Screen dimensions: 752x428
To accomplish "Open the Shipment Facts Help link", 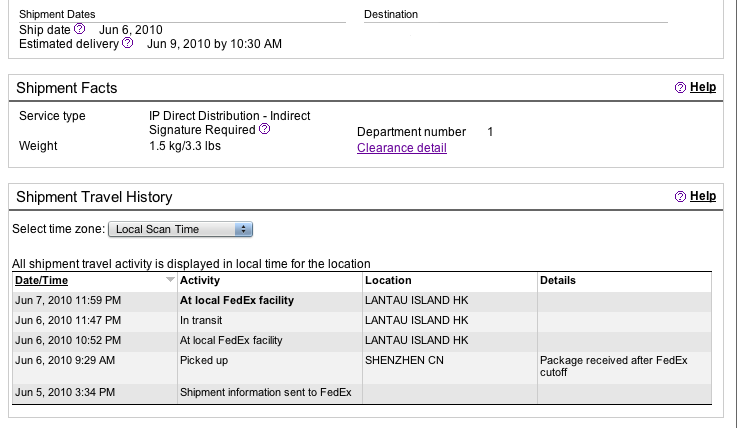I will 703,87.
